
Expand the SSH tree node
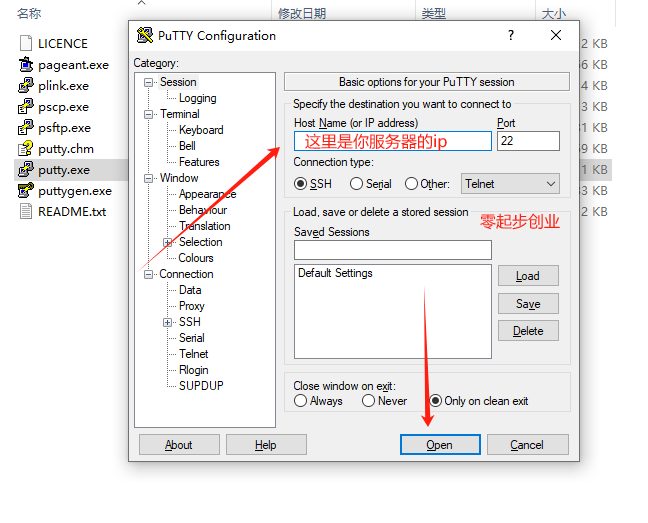click(168, 322)
